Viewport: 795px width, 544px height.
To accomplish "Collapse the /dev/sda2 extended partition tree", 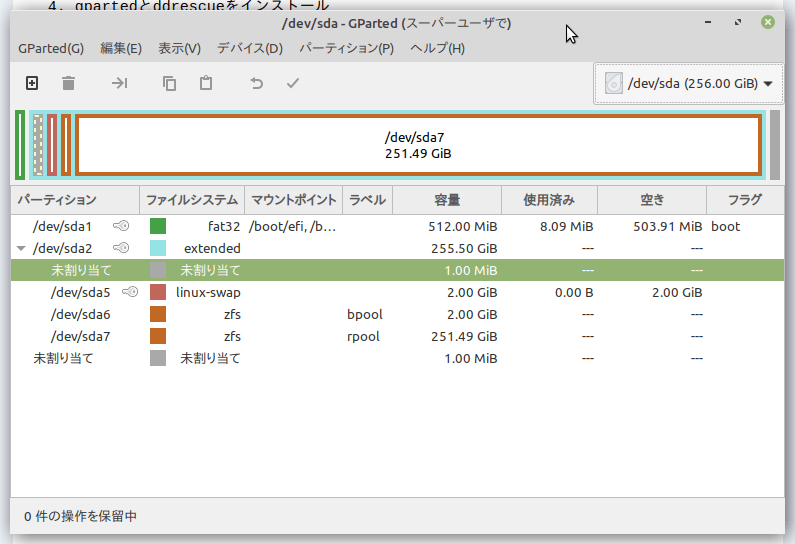I will click(x=21, y=248).
